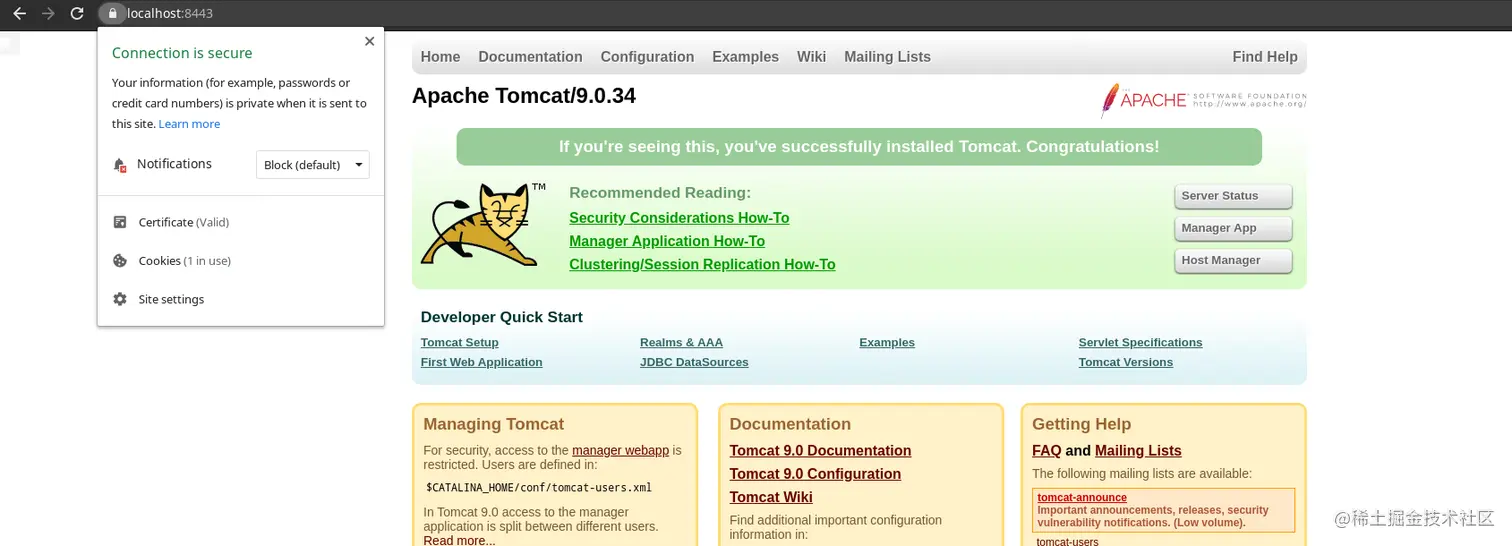Image resolution: width=1512 pixels, height=546 pixels.
Task: Open Tomcat Setup link
Action: click(460, 342)
